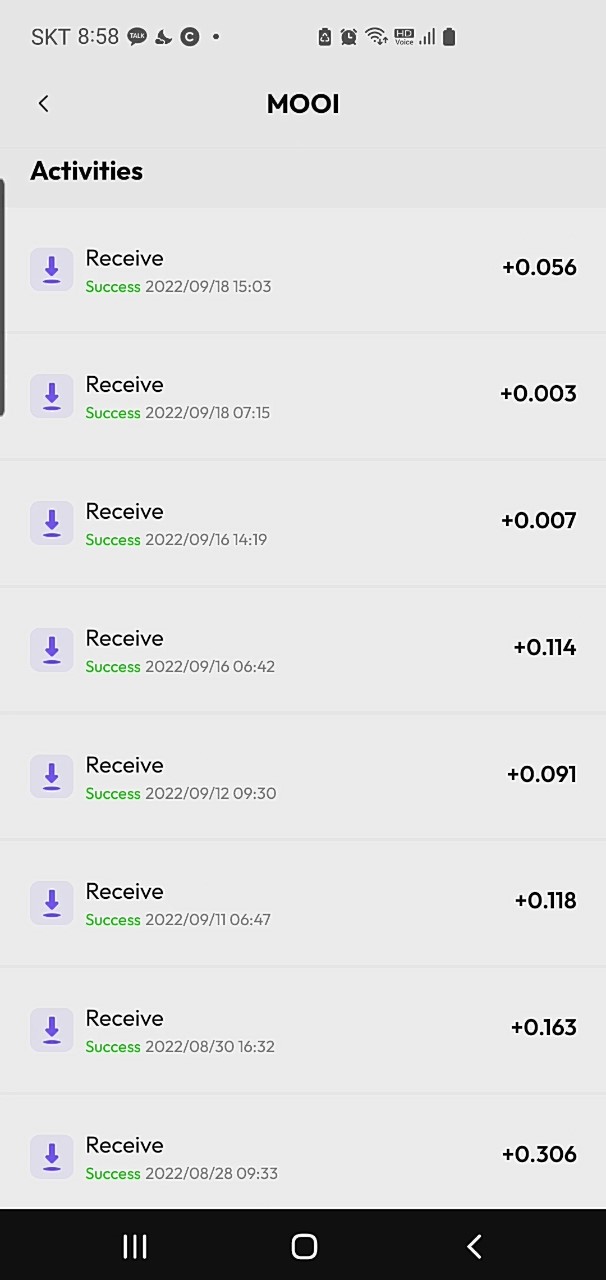Open the +0.306 receive activity
The image size is (606, 1280).
pos(303,1152)
